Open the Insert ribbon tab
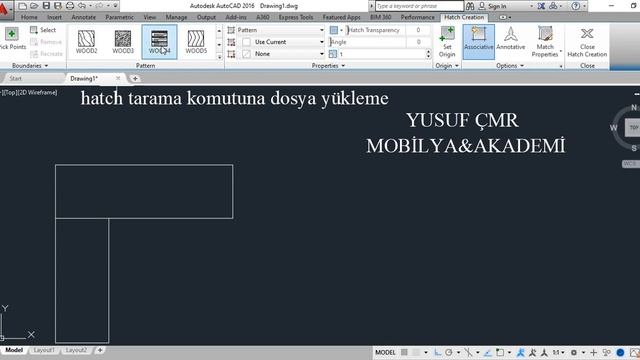Viewport: 640px width, 360px height. pos(54,17)
